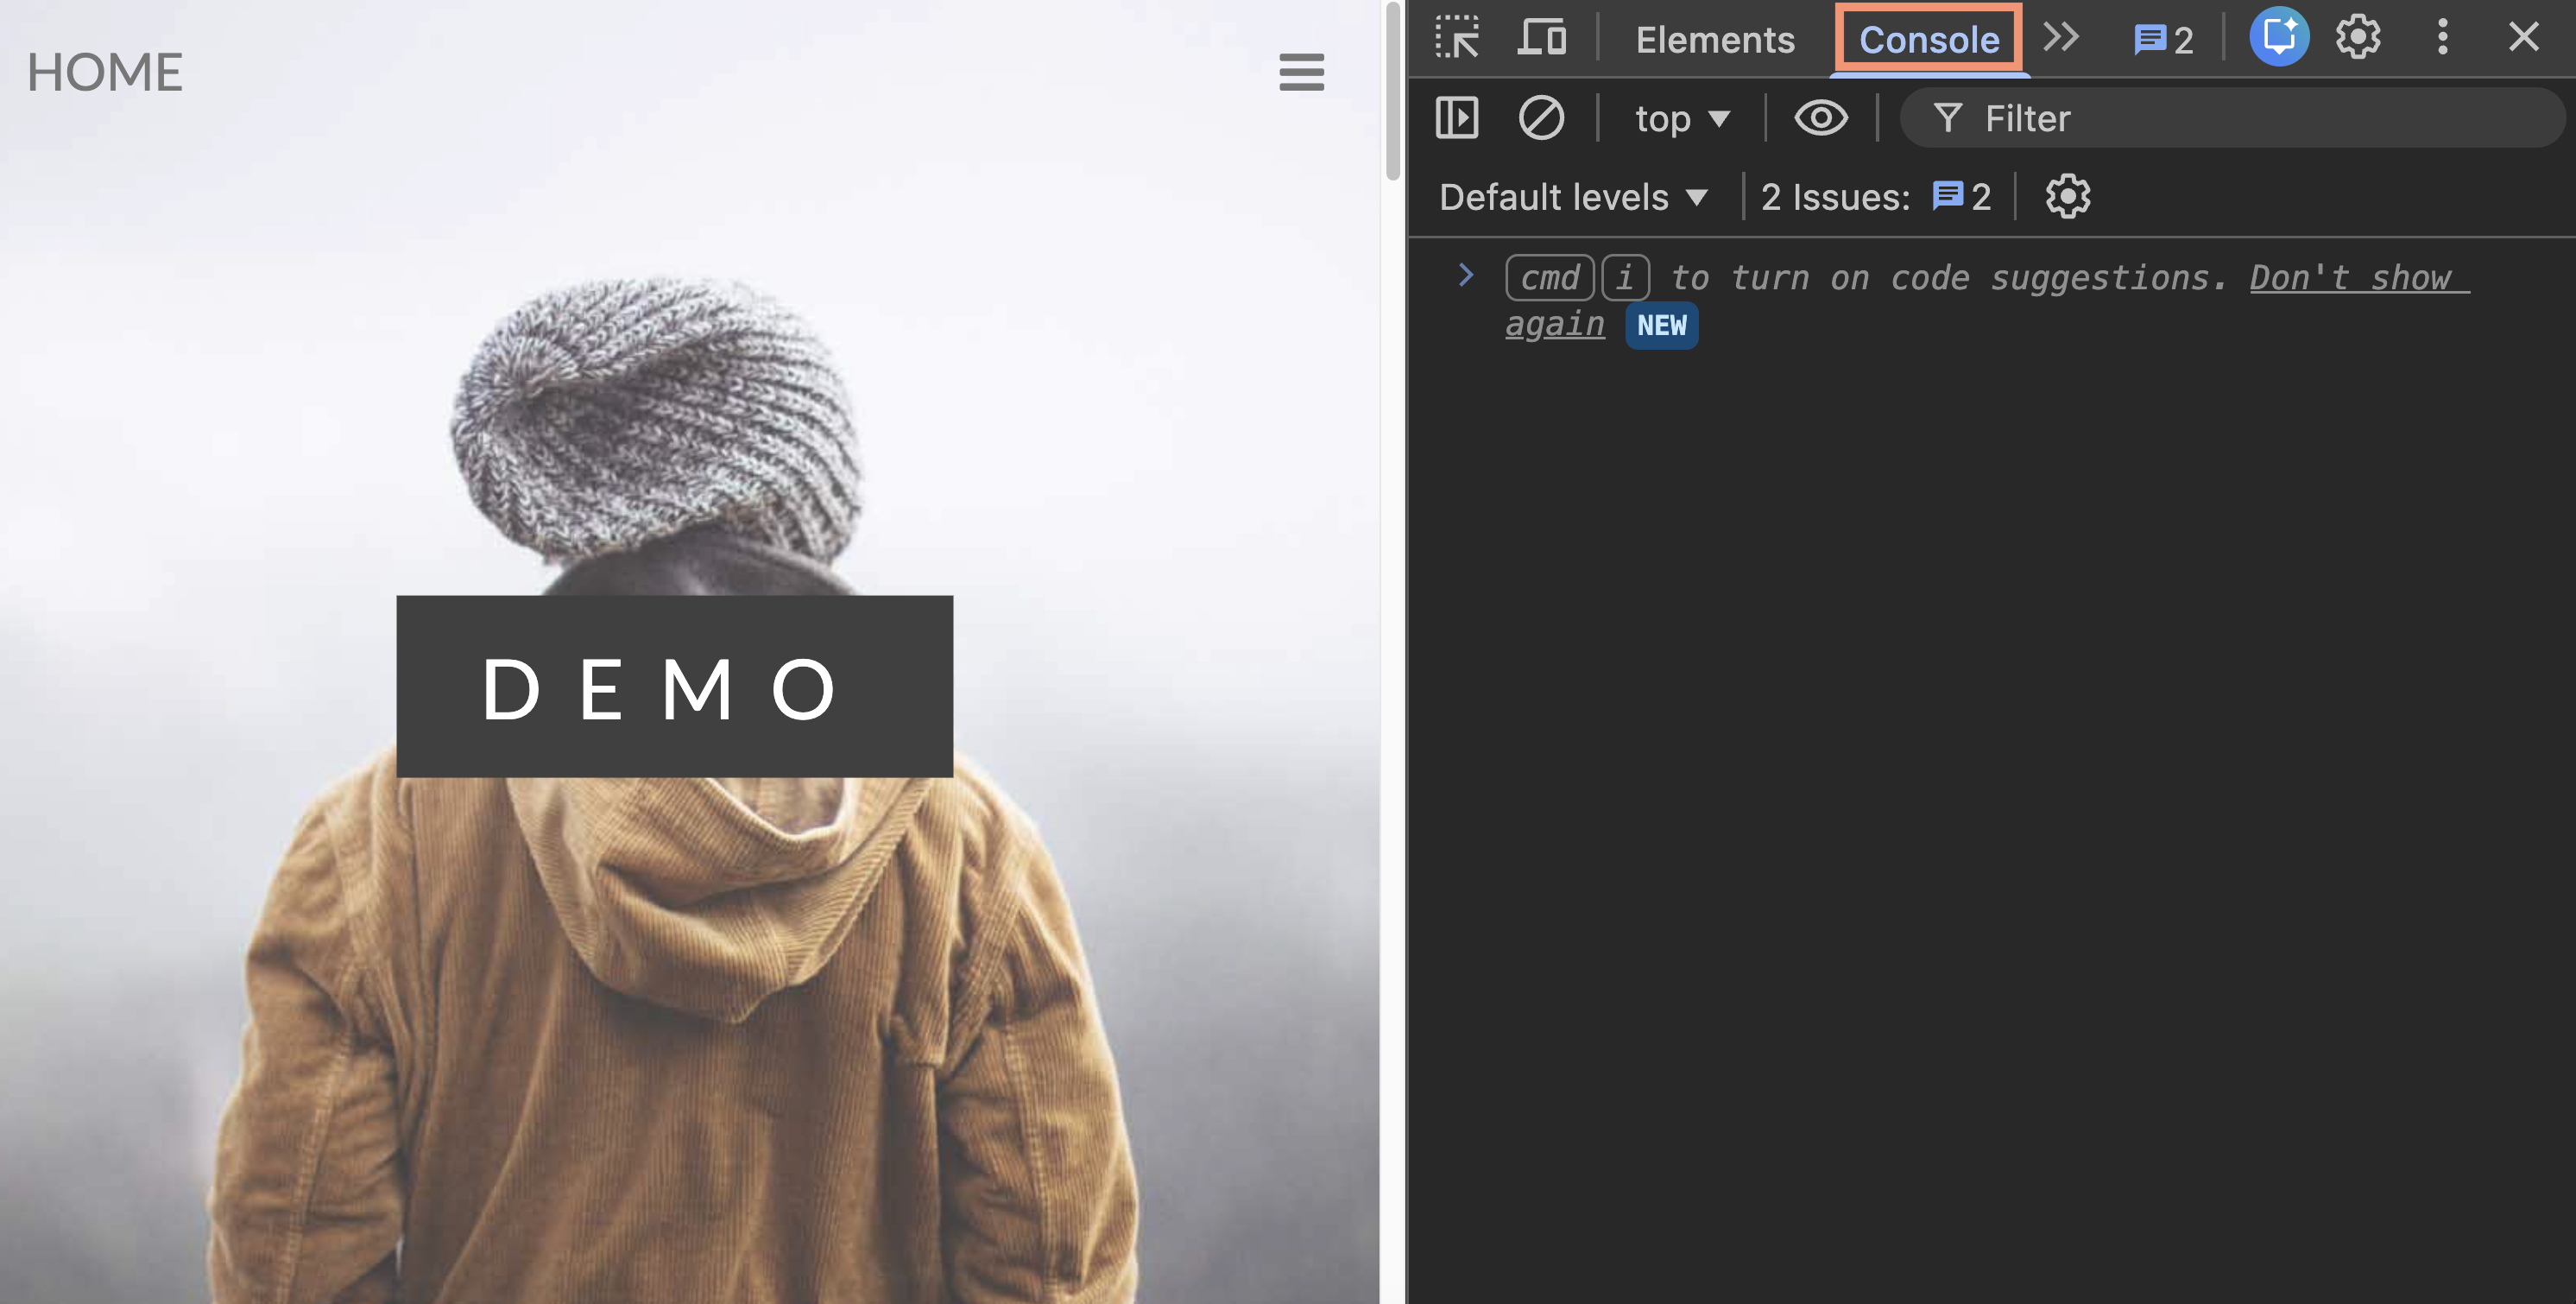
Task: Click the console Filter input field
Action: (x=2230, y=119)
